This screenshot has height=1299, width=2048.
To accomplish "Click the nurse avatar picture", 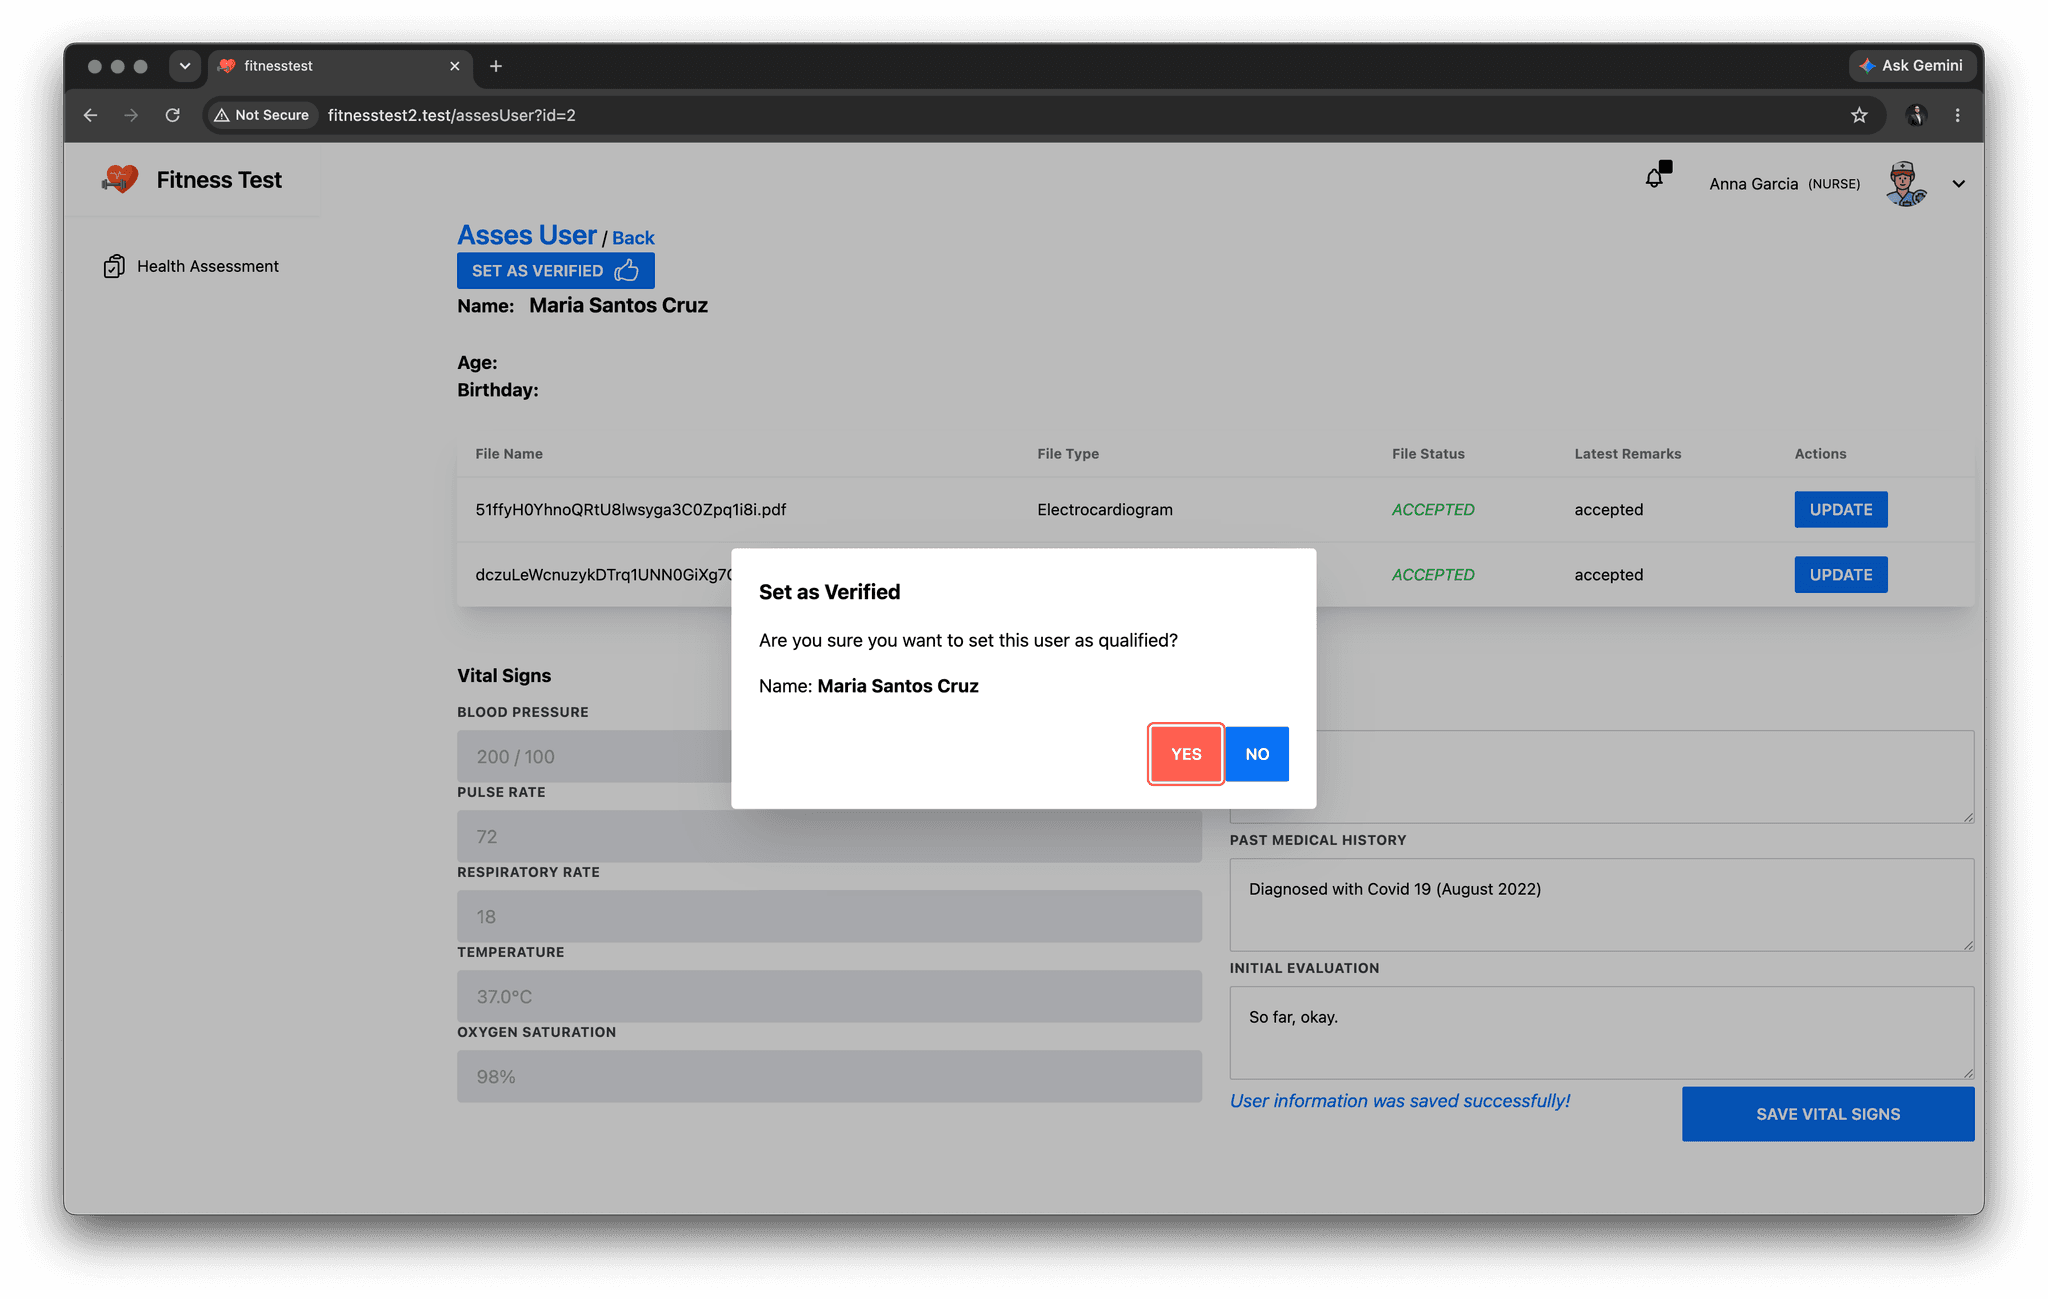I will click(x=1905, y=184).
